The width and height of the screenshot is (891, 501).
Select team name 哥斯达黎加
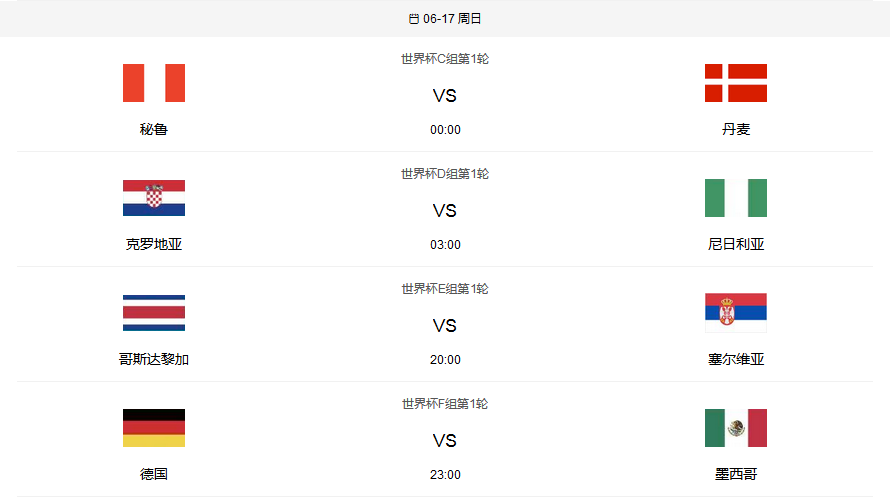tap(154, 359)
